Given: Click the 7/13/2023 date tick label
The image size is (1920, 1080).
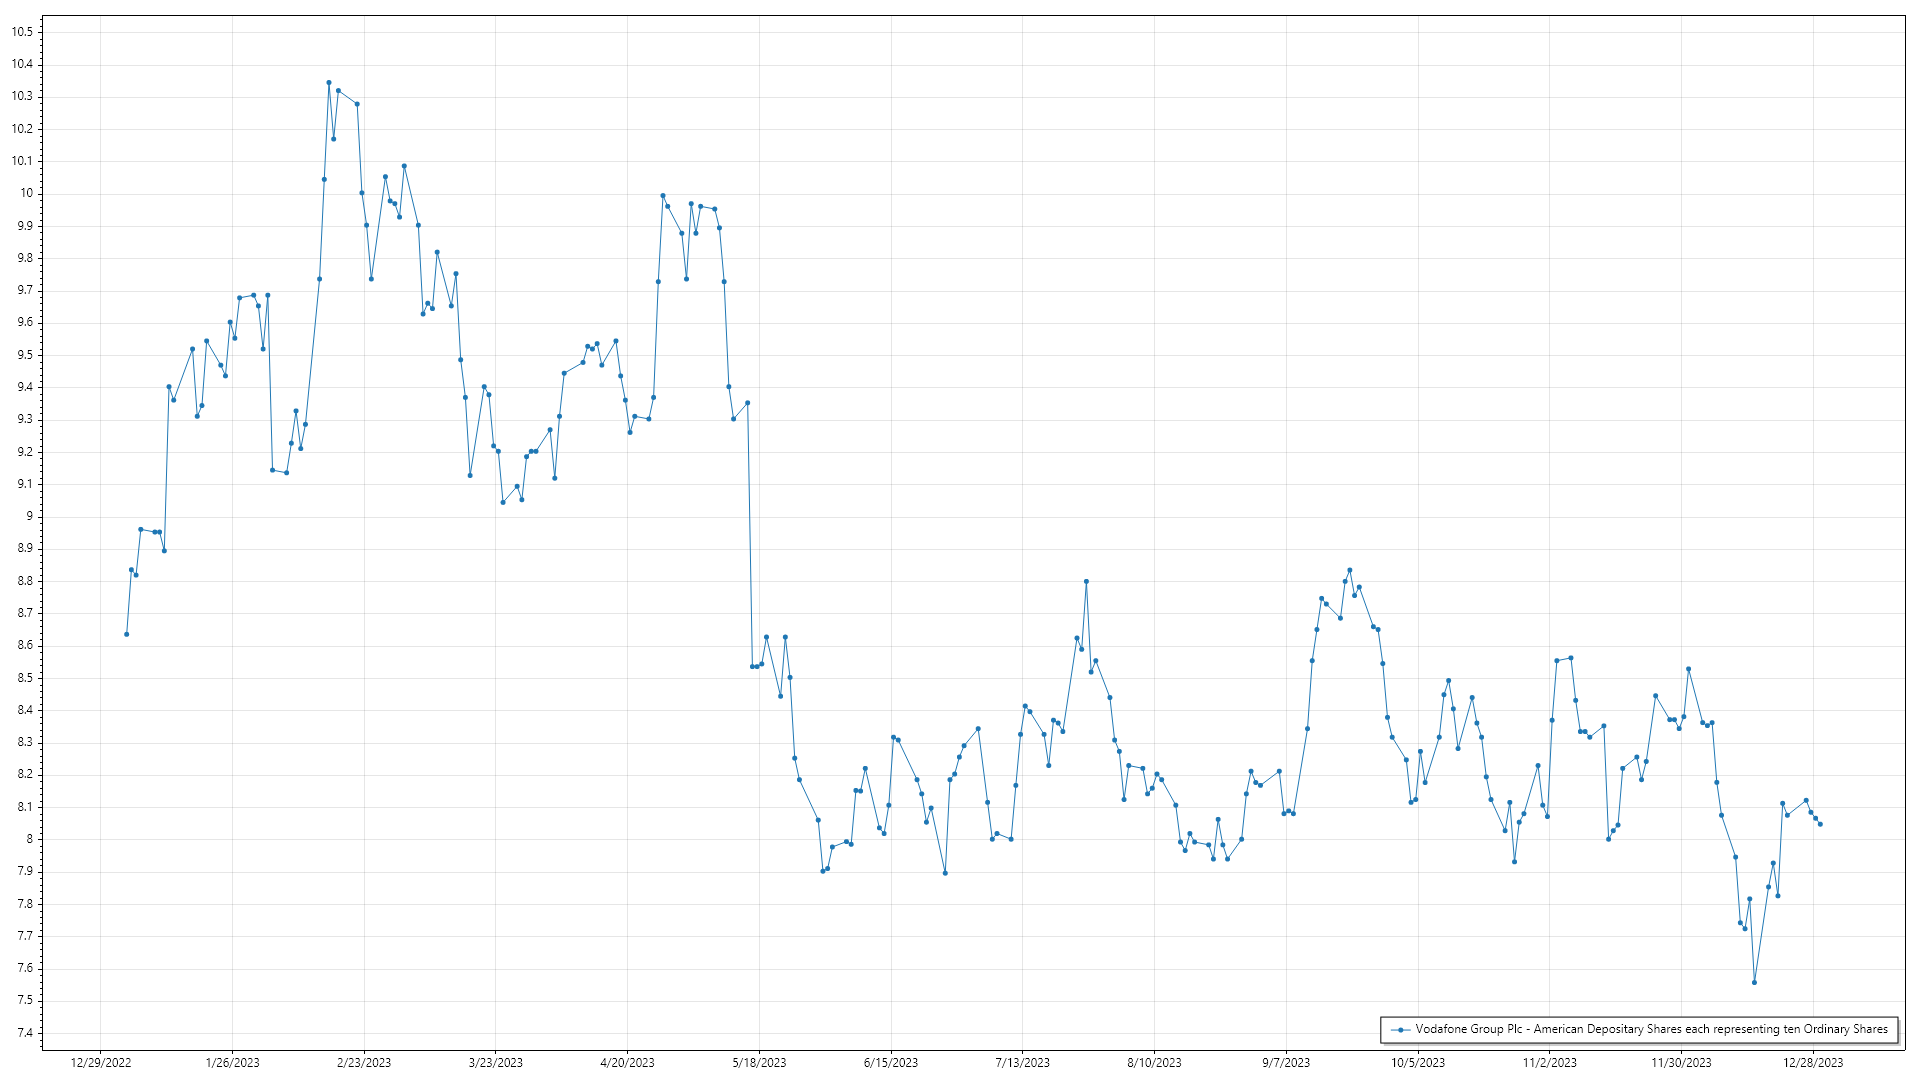Looking at the screenshot, I should 1022,1062.
